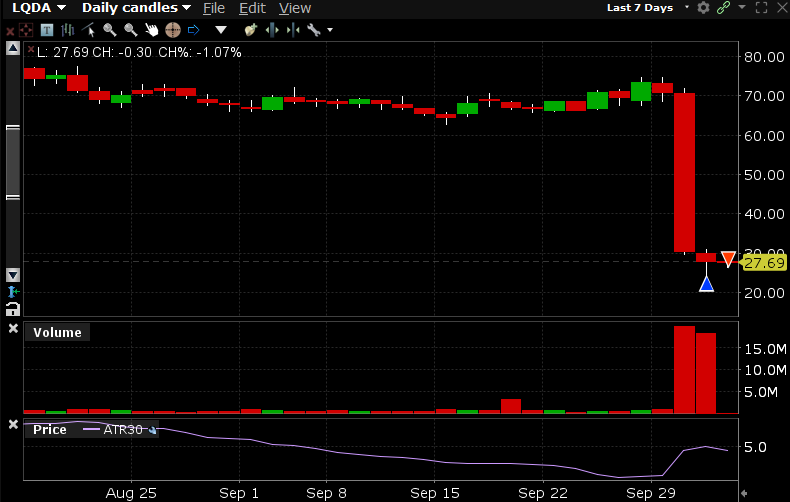Viewport: 790px width, 502px height.
Task: Click the orange down-triangle sell marker
Action: (728, 259)
